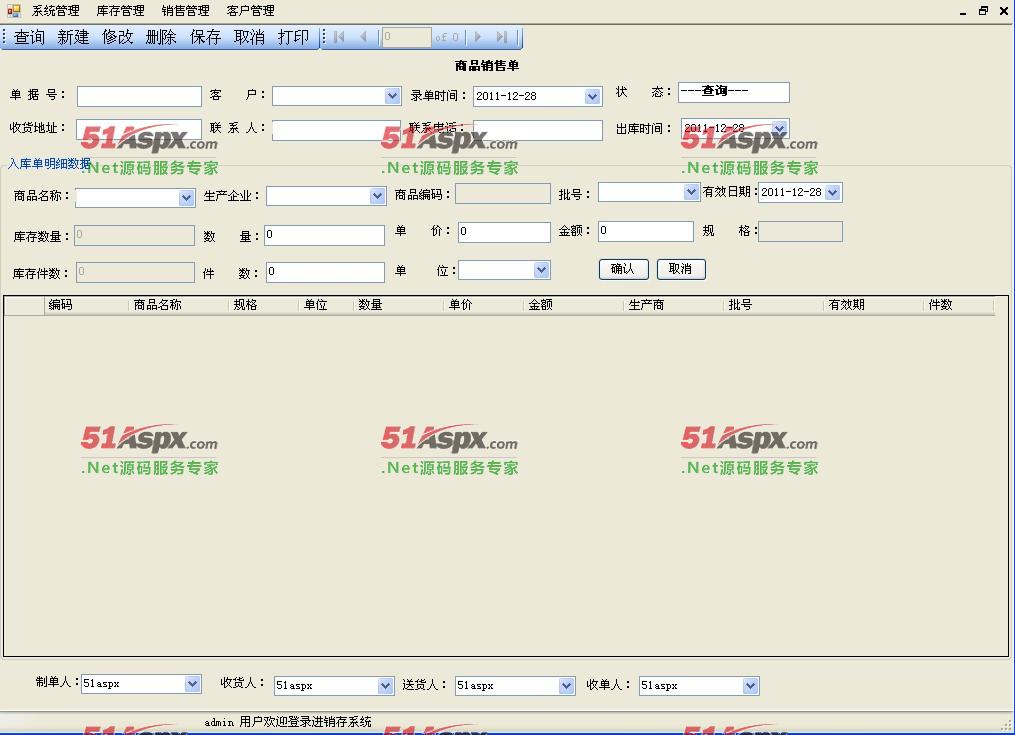Screen dimensions: 1015x735
Task: Click the 商品名称 column header
Action: coord(179,305)
